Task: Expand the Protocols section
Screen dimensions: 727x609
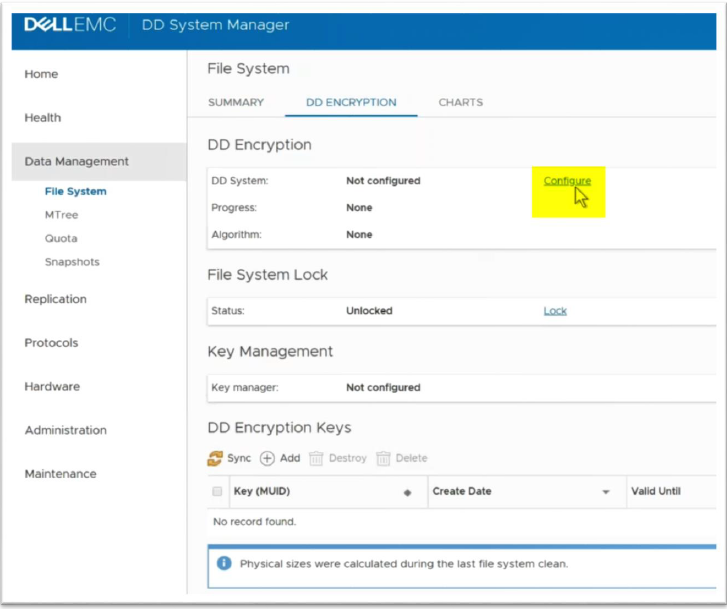Action: (51, 343)
